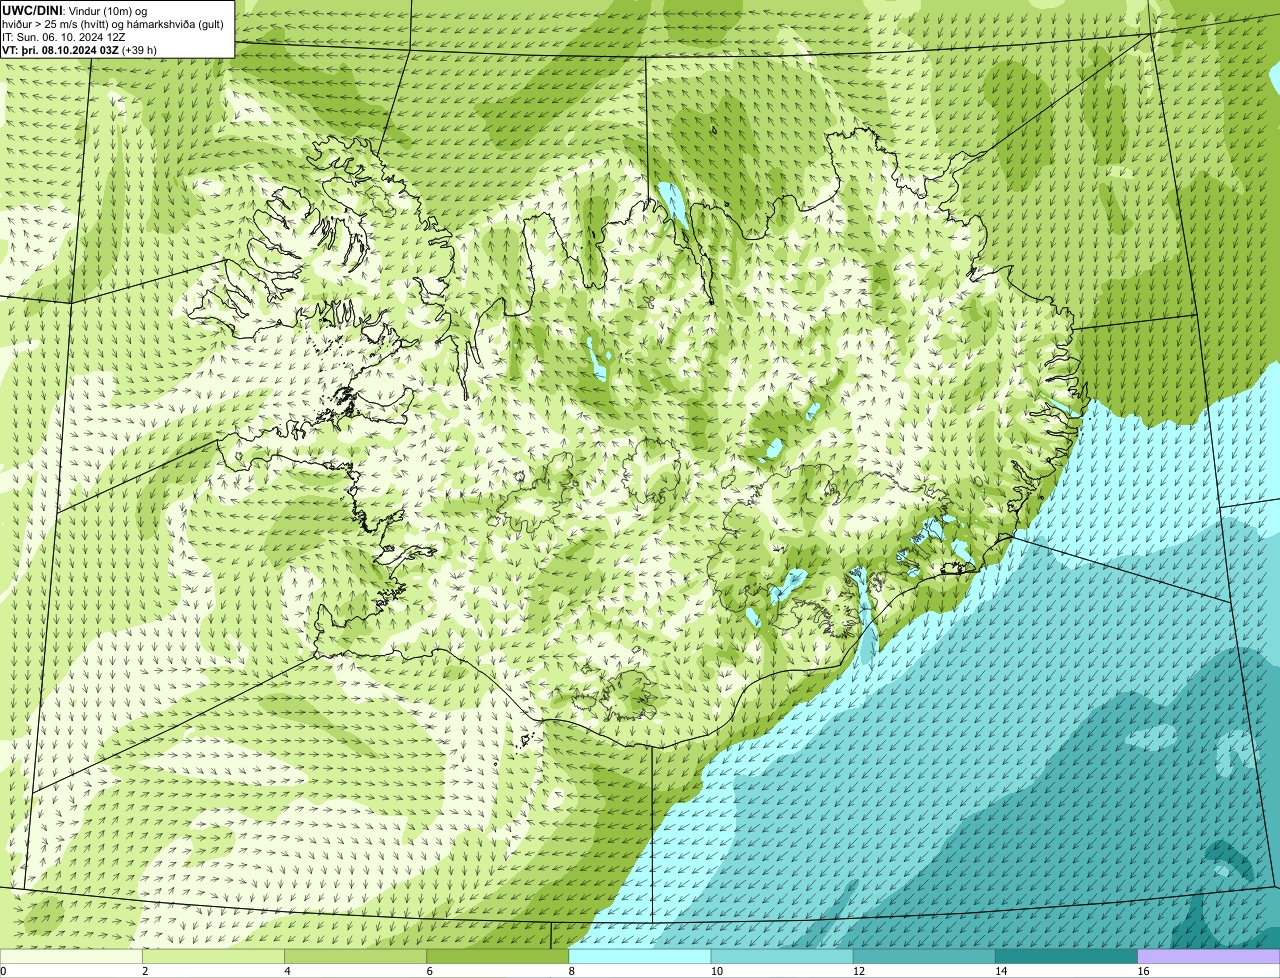Click the 8–10 m/s pale cyan legend swatch
This screenshot has height=978, width=1280.
pyautogui.click(x=639, y=956)
